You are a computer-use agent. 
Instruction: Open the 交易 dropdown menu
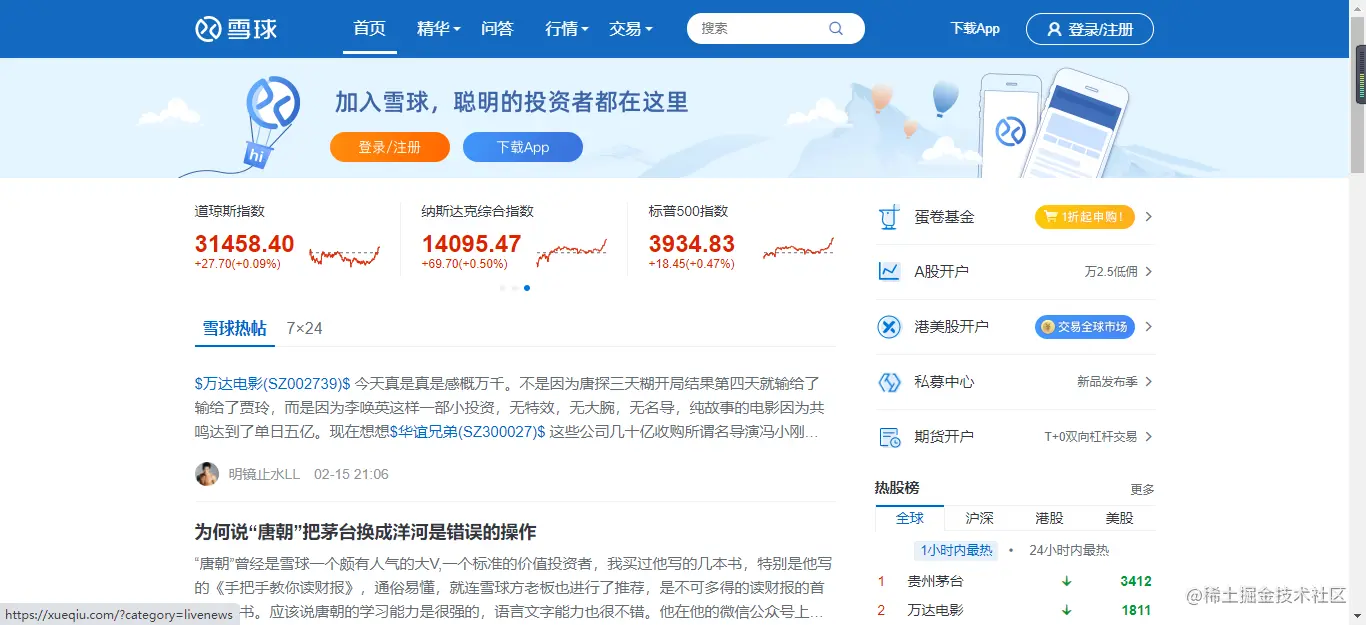point(631,29)
